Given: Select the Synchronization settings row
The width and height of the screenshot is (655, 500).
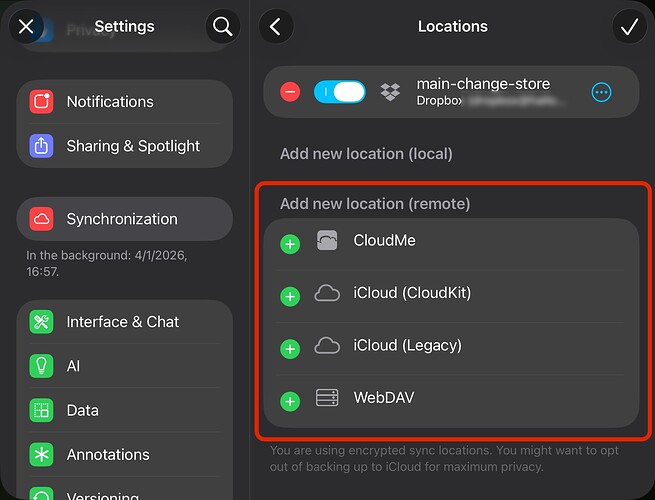Looking at the screenshot, I should [124, 219].
